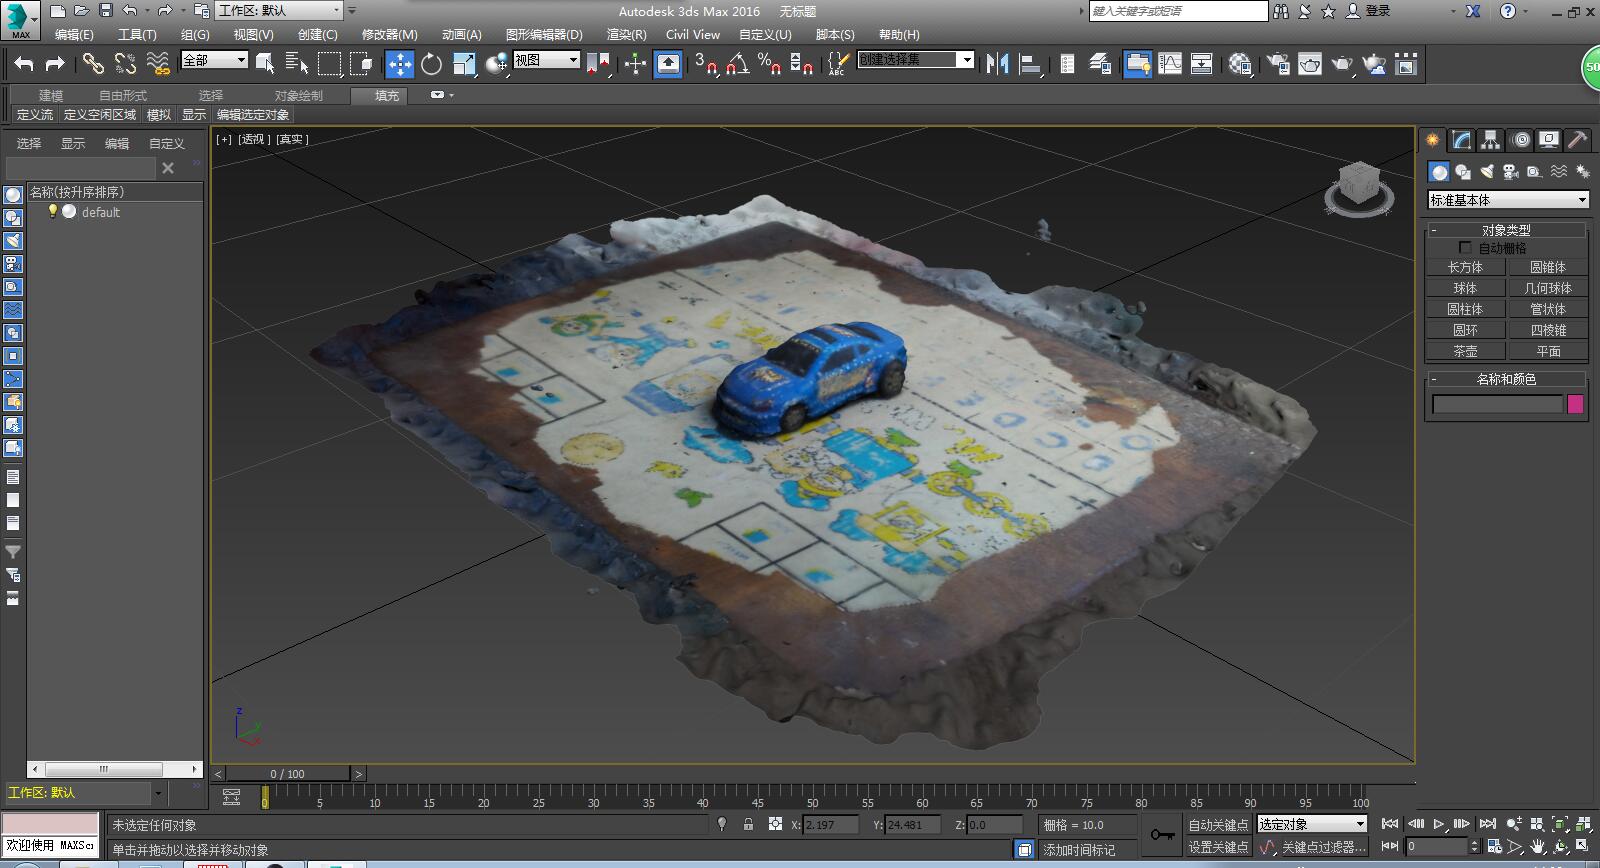Click the object name input field
Viewport: 1600px width, 868px height.
click(x=1497, y=404)
